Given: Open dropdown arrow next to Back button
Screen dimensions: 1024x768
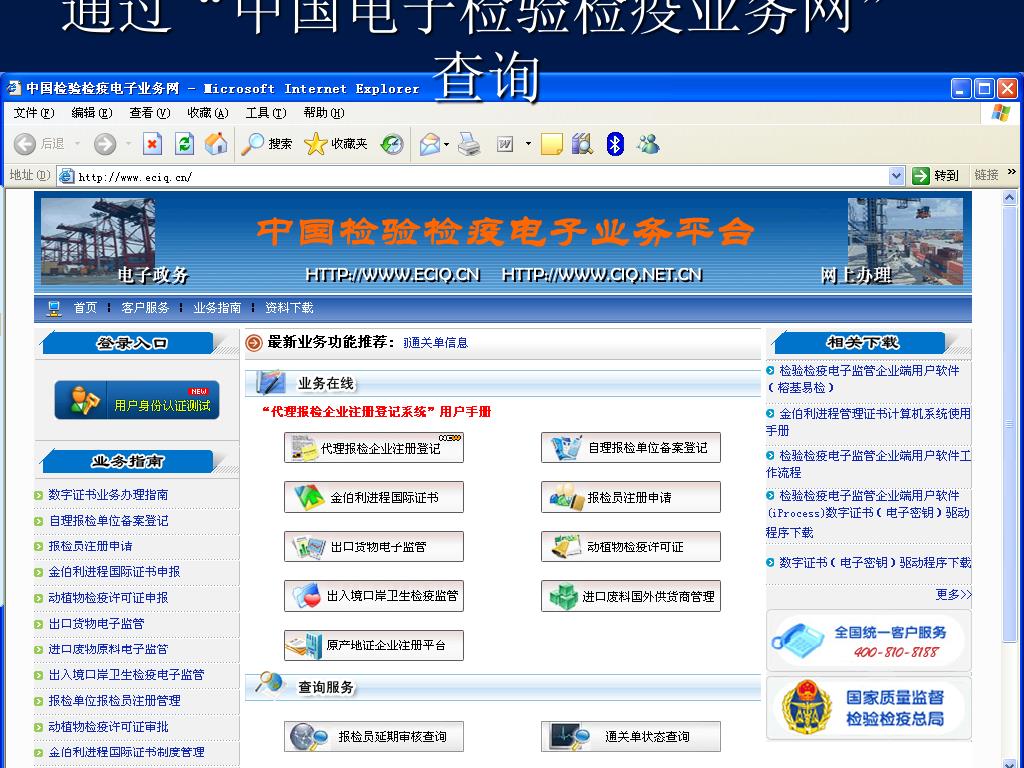Looking at the screenshot, I should tap(77, 144).
